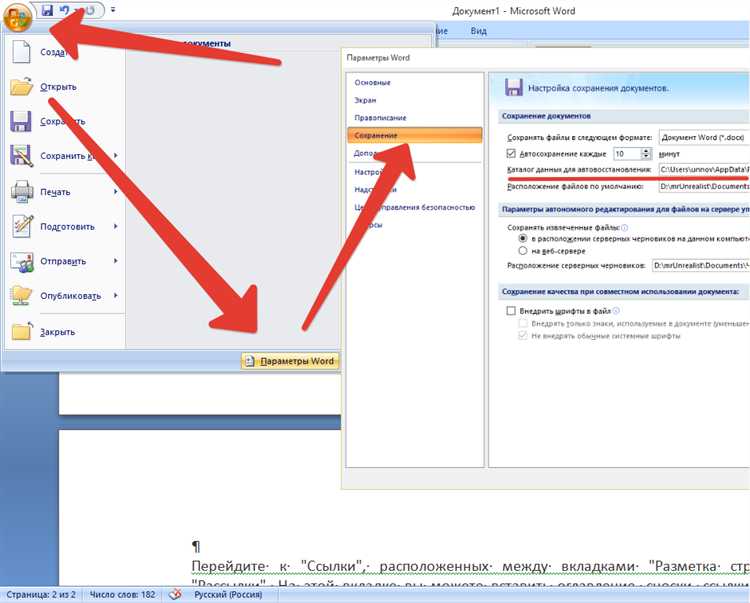The width and height of the screenshot is (750, 603).
Task: Click the Закрыть folder icon
Action: [22, 331]
